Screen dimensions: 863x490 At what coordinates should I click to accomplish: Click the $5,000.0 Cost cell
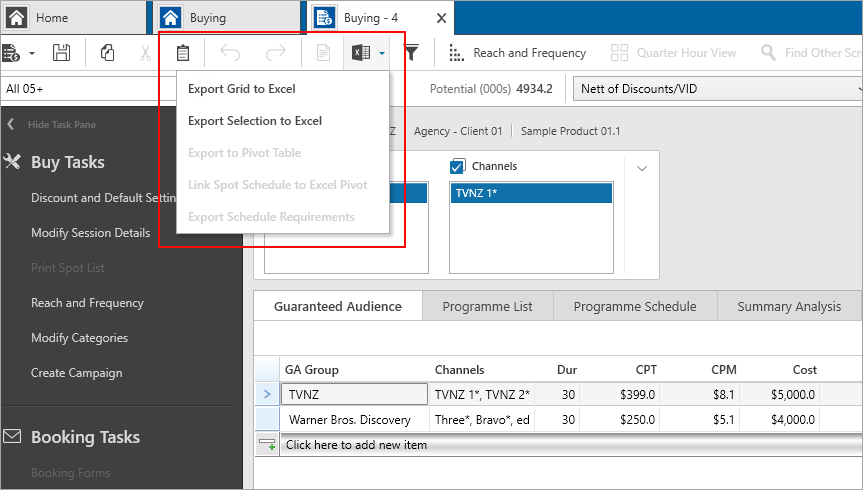(x=780, y=394)
